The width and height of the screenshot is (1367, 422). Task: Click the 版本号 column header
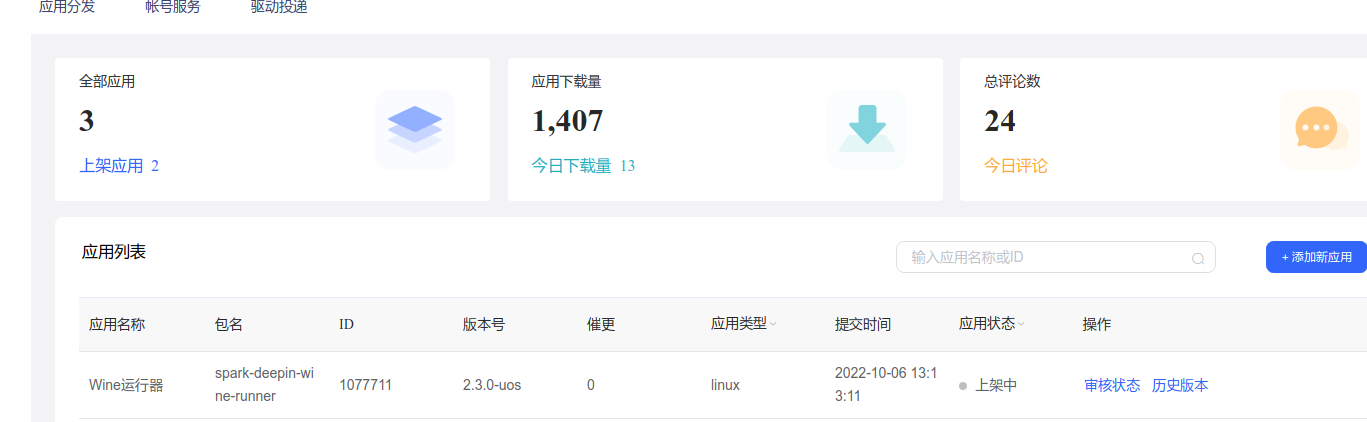[x=484, y=324]
